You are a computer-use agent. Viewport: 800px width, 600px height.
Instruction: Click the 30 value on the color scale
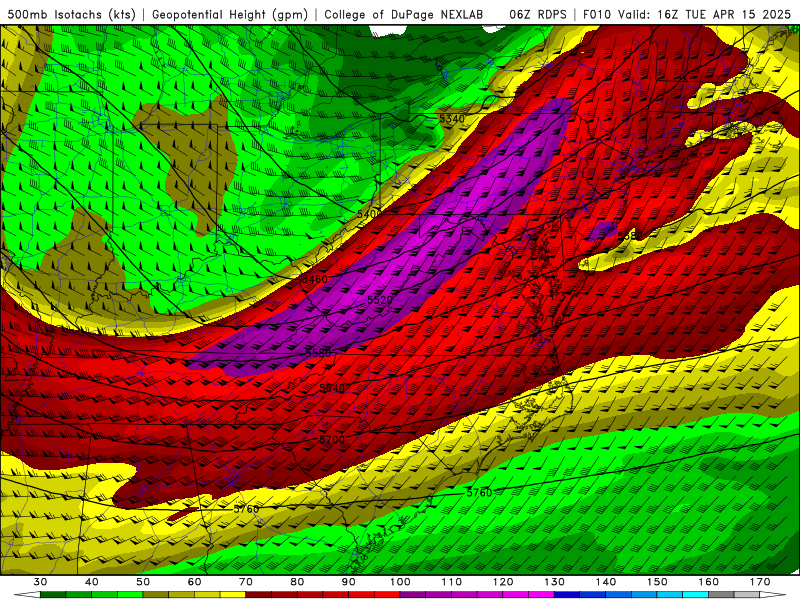[x=40, y=582]
